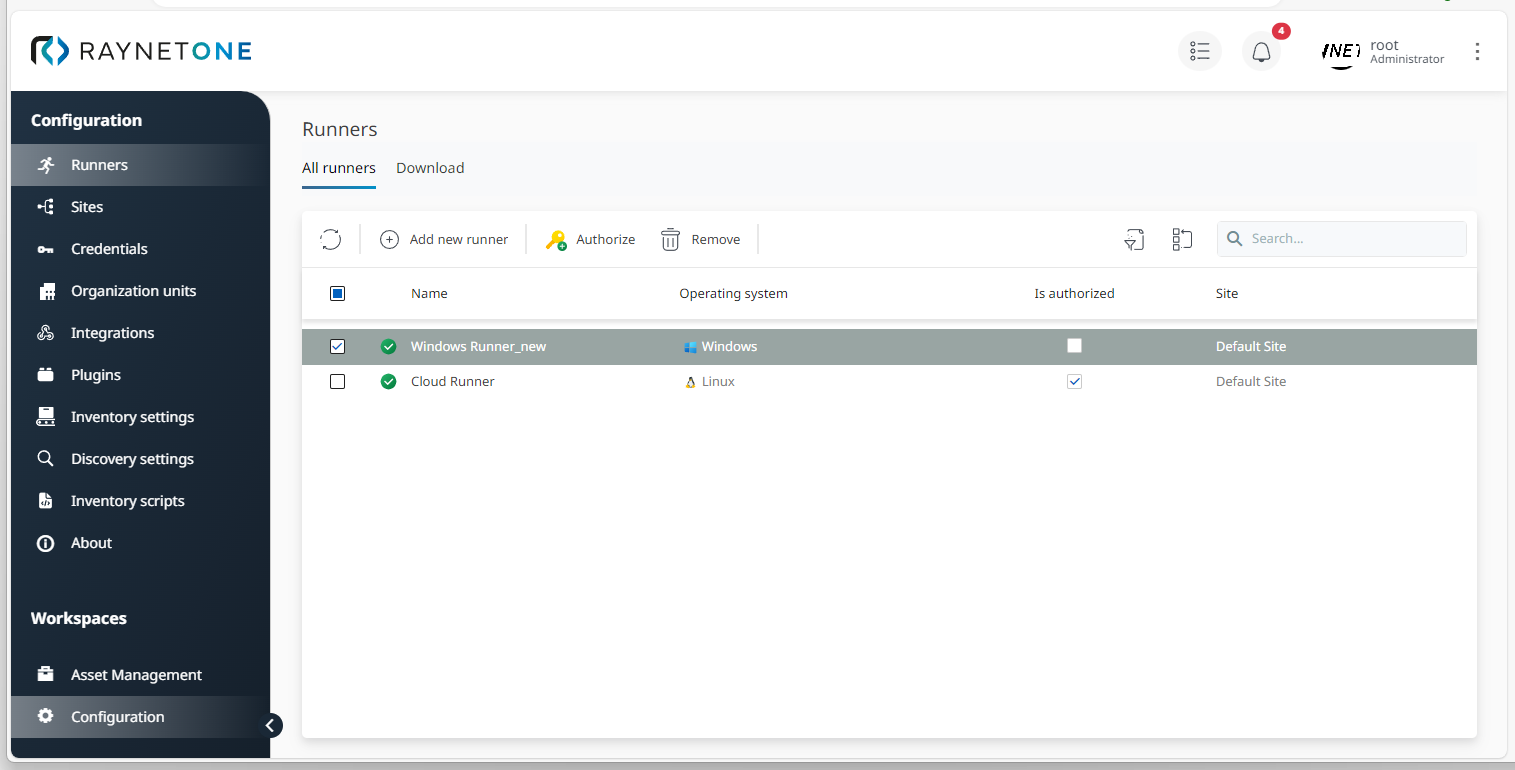This screenshot has height=770, width=1515.
Task: Remove the selected Windows Runner_new
Action: [701, 239]
